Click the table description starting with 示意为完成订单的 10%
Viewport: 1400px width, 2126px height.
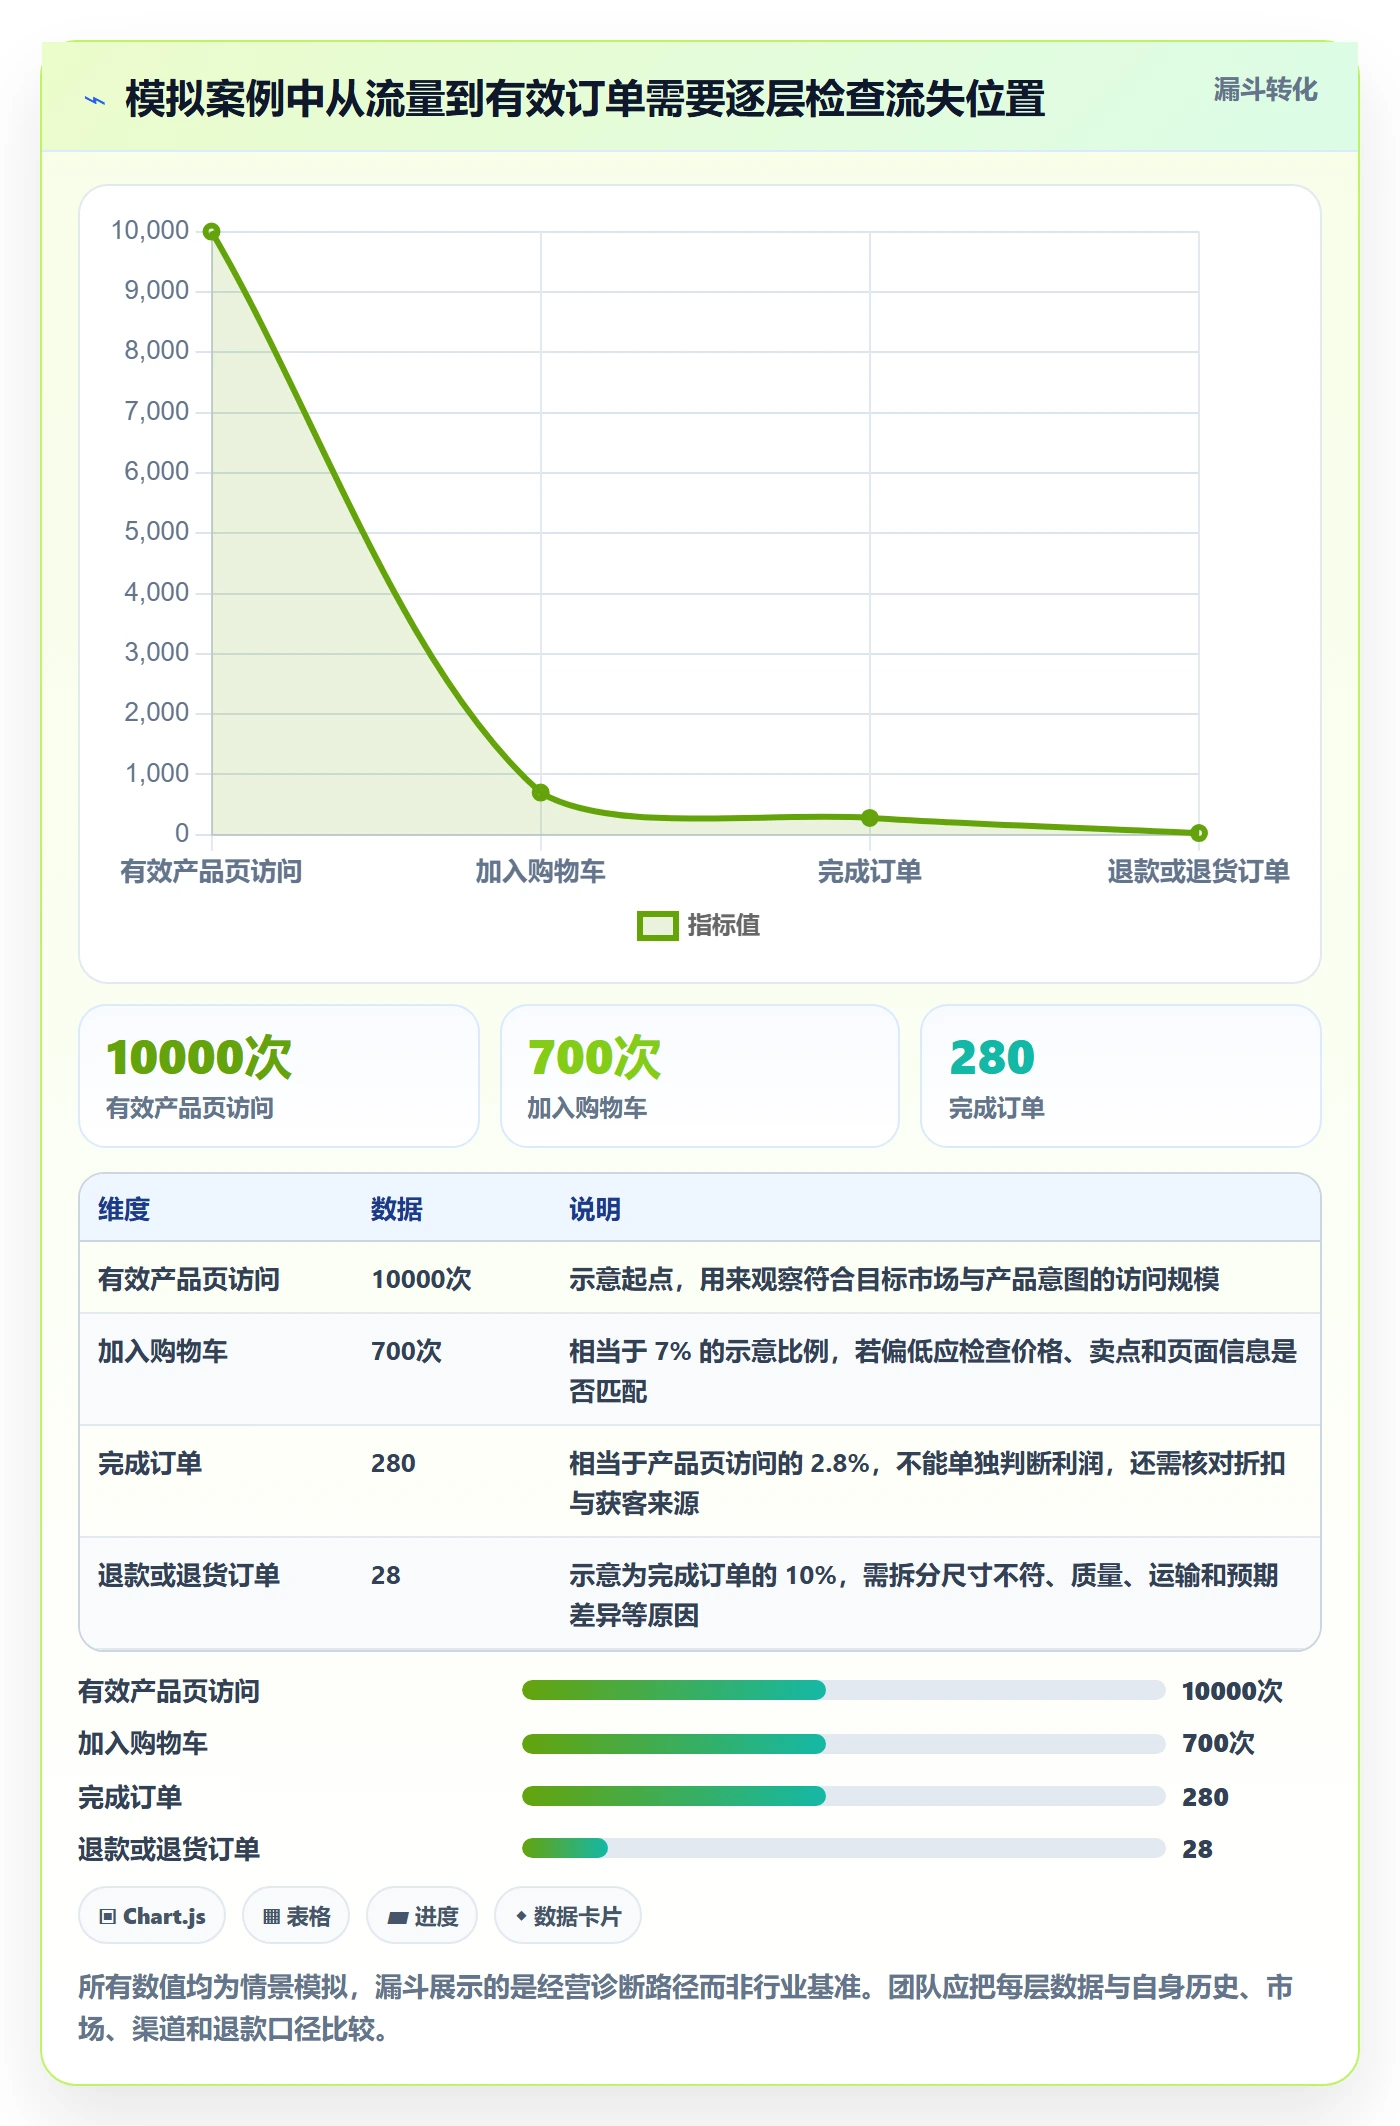(x=923, y=1595)
